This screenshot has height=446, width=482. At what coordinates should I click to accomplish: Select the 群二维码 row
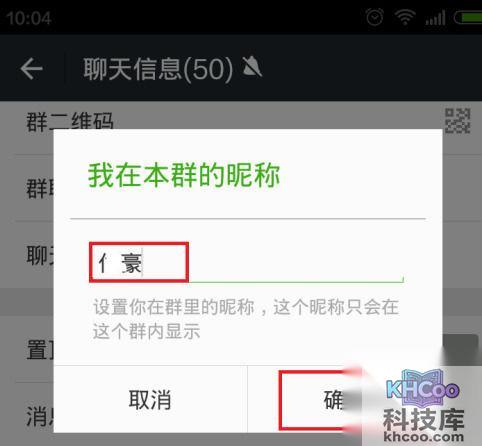click(x=247, y=121)
